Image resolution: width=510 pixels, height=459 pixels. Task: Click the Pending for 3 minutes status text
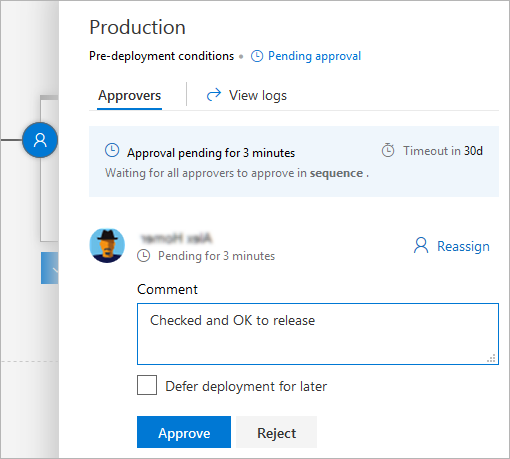pyautogui.click(x=216, y=256)
